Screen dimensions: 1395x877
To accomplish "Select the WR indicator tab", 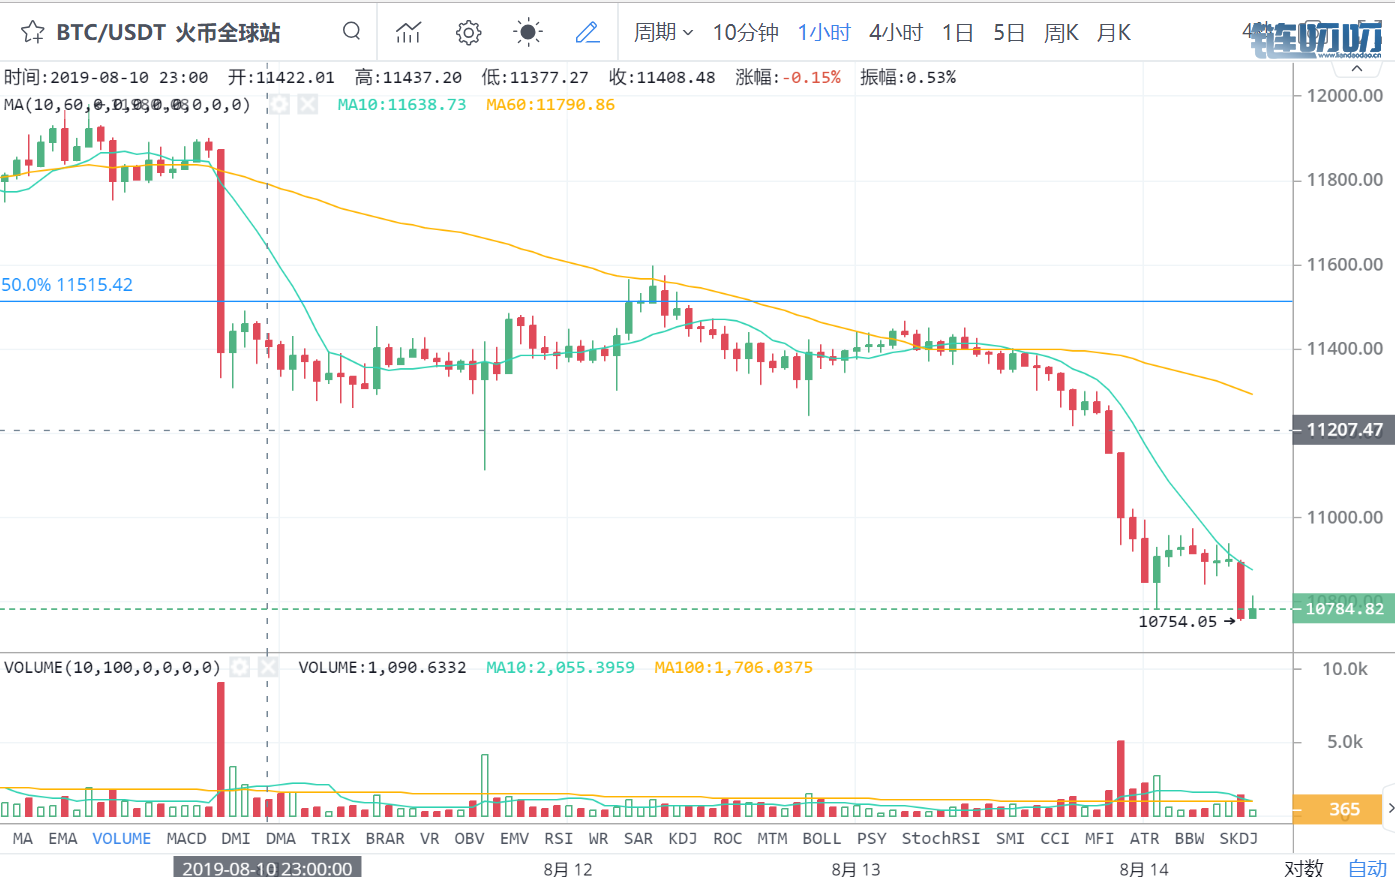I will 598,838.
